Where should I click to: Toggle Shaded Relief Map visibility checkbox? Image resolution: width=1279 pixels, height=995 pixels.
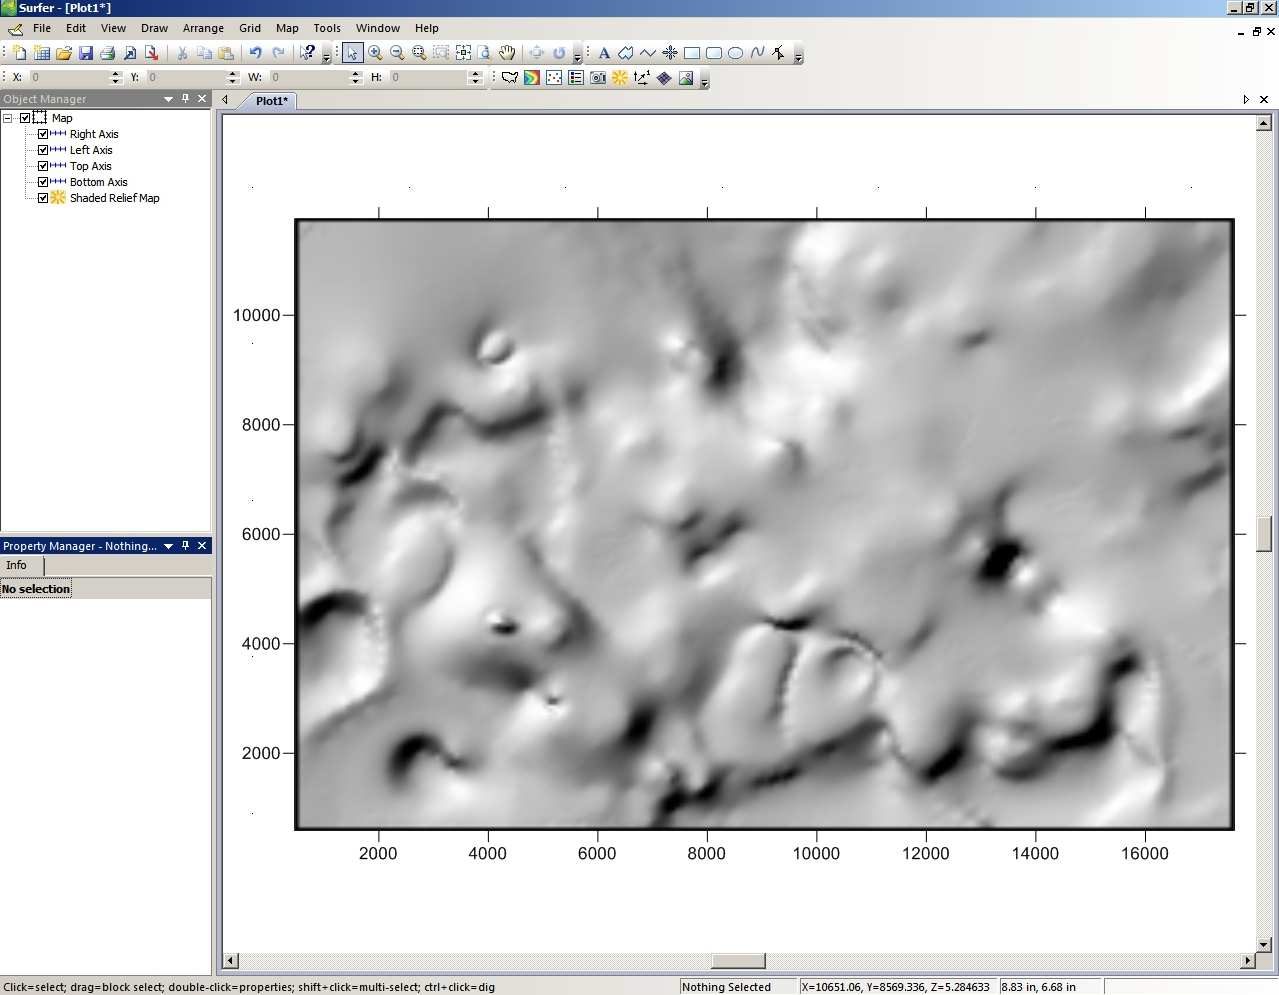click(43, 198)
